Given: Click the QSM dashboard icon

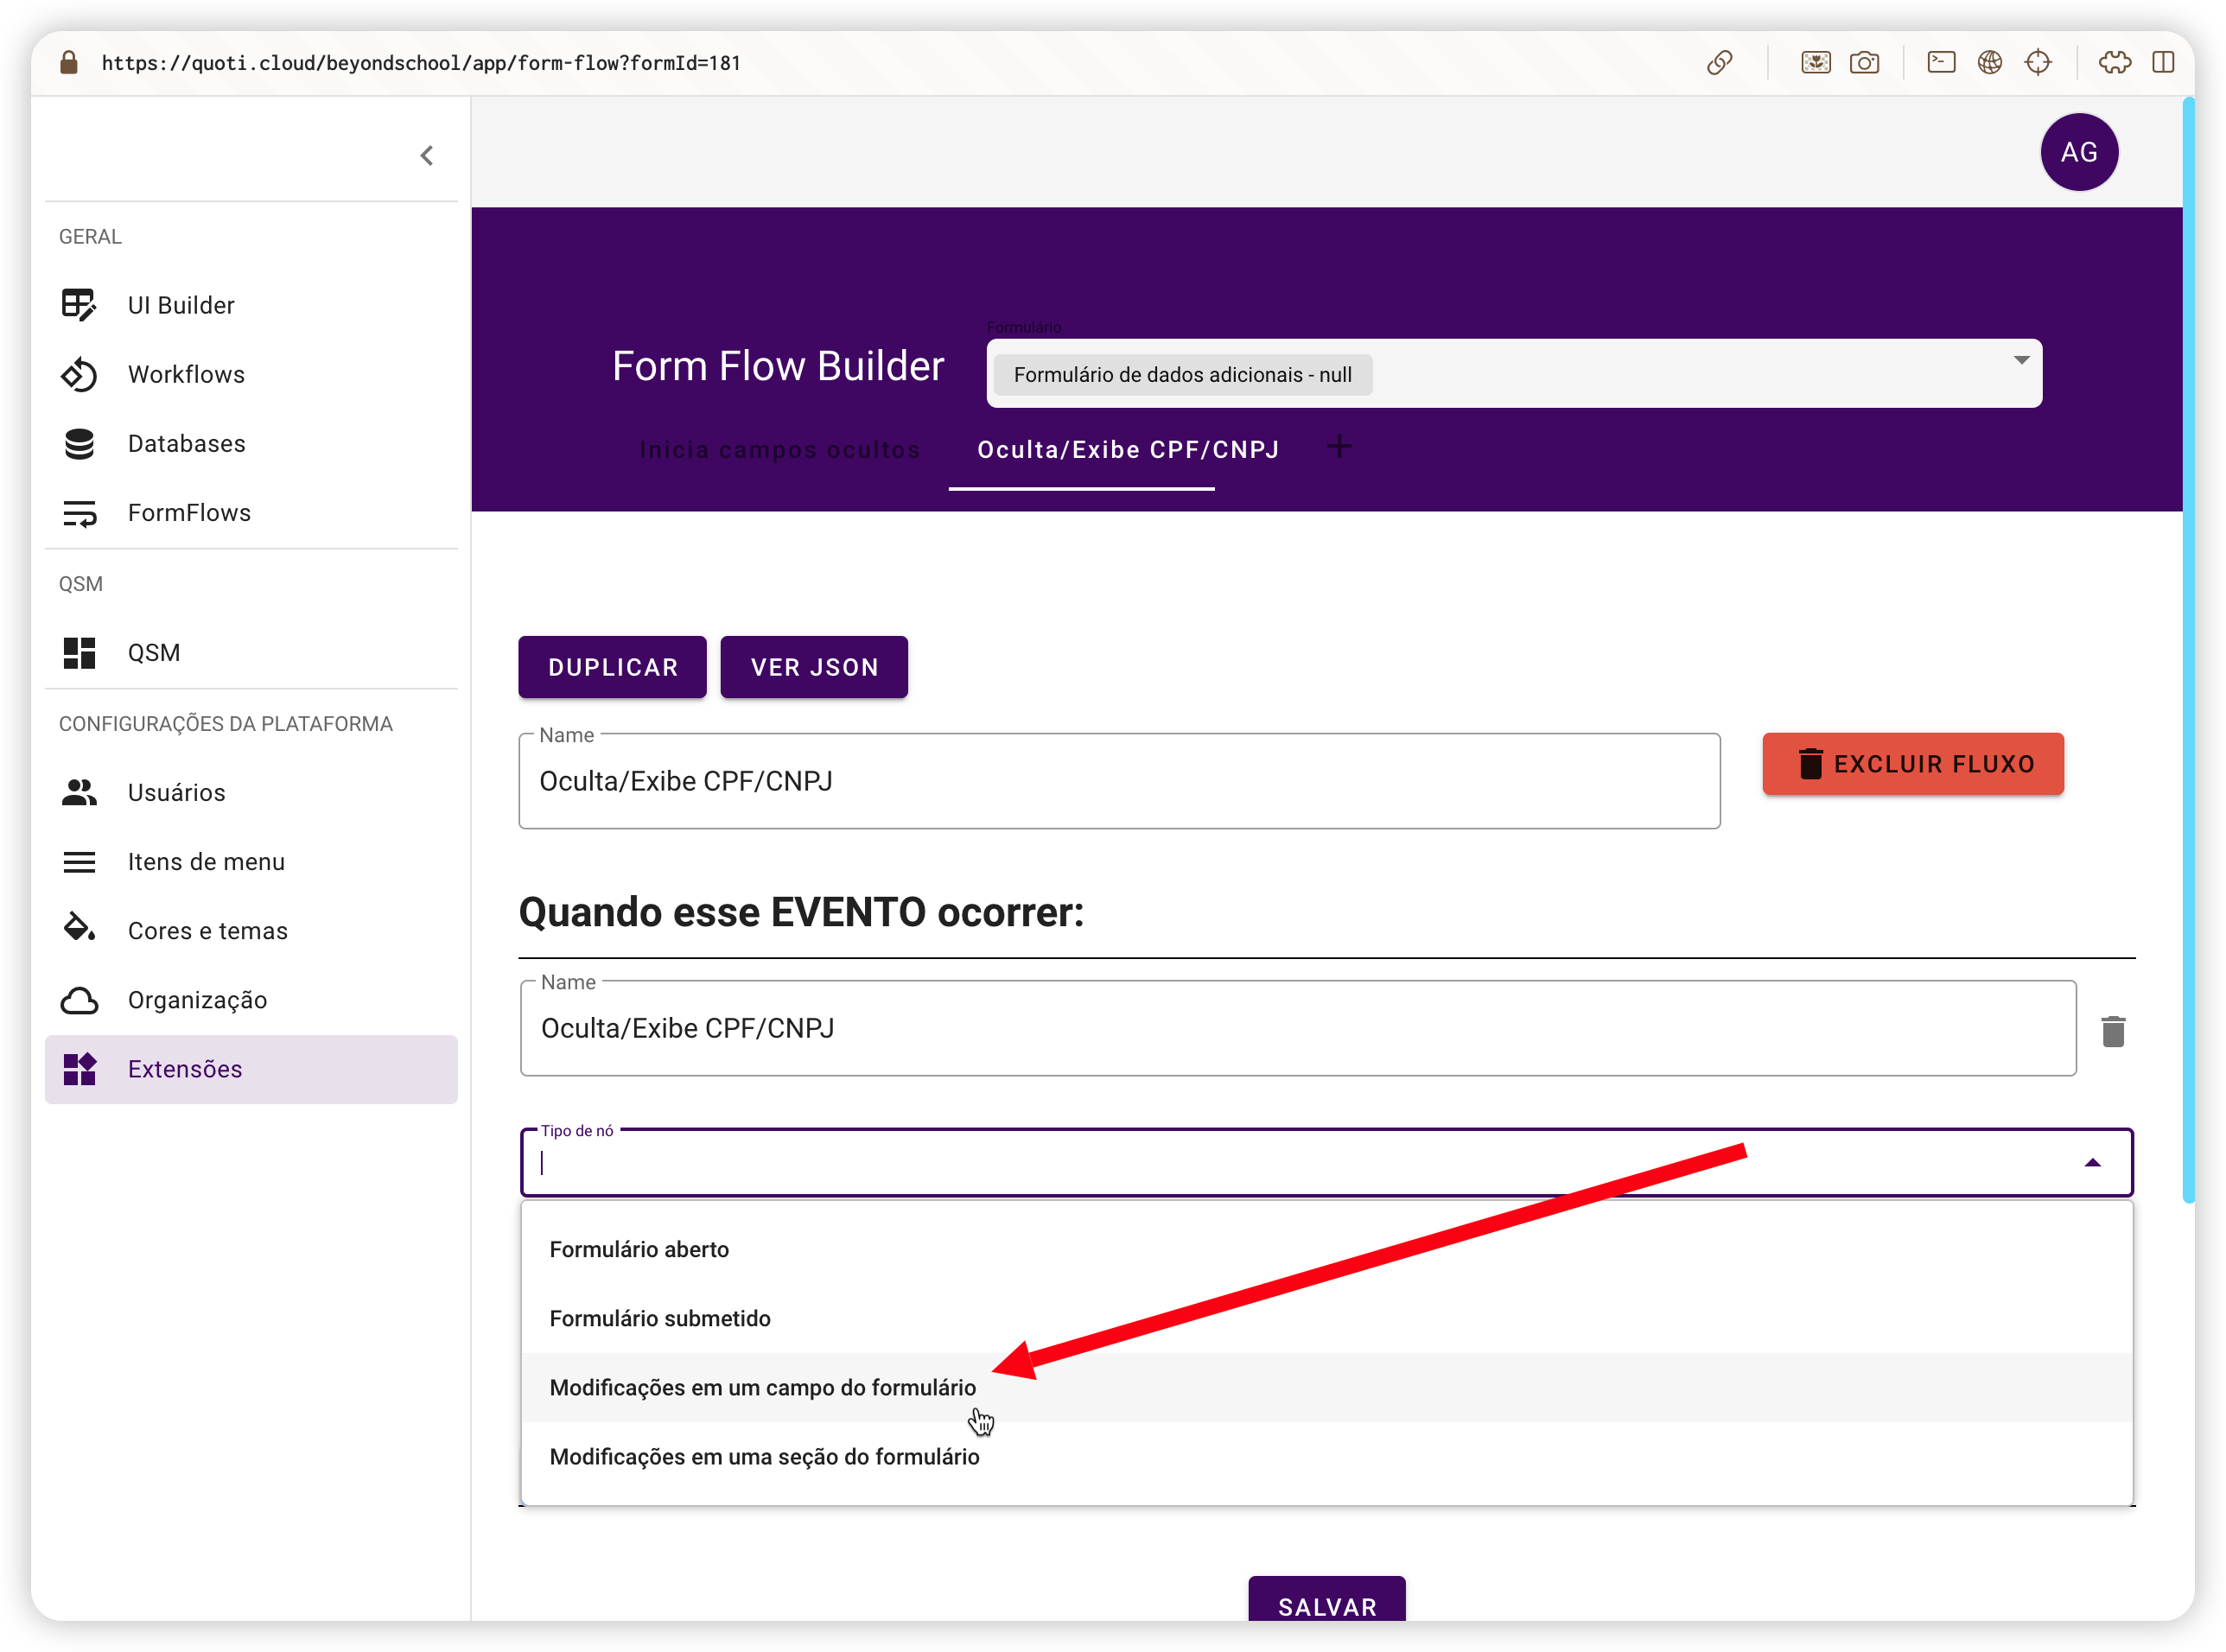Looking at the screenshot, I should (79, 652).
